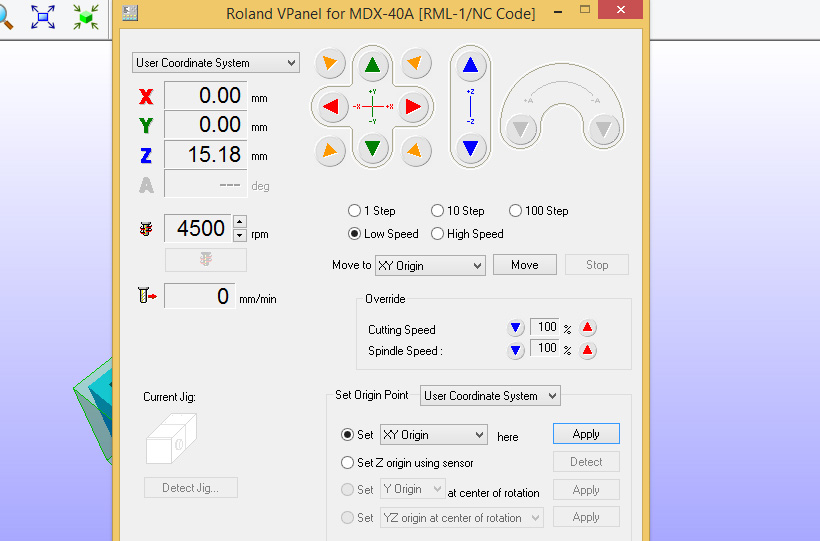Click the Move button
This screenshot has width=820, height=541.
pyautogui.click(x=525, y=265)
